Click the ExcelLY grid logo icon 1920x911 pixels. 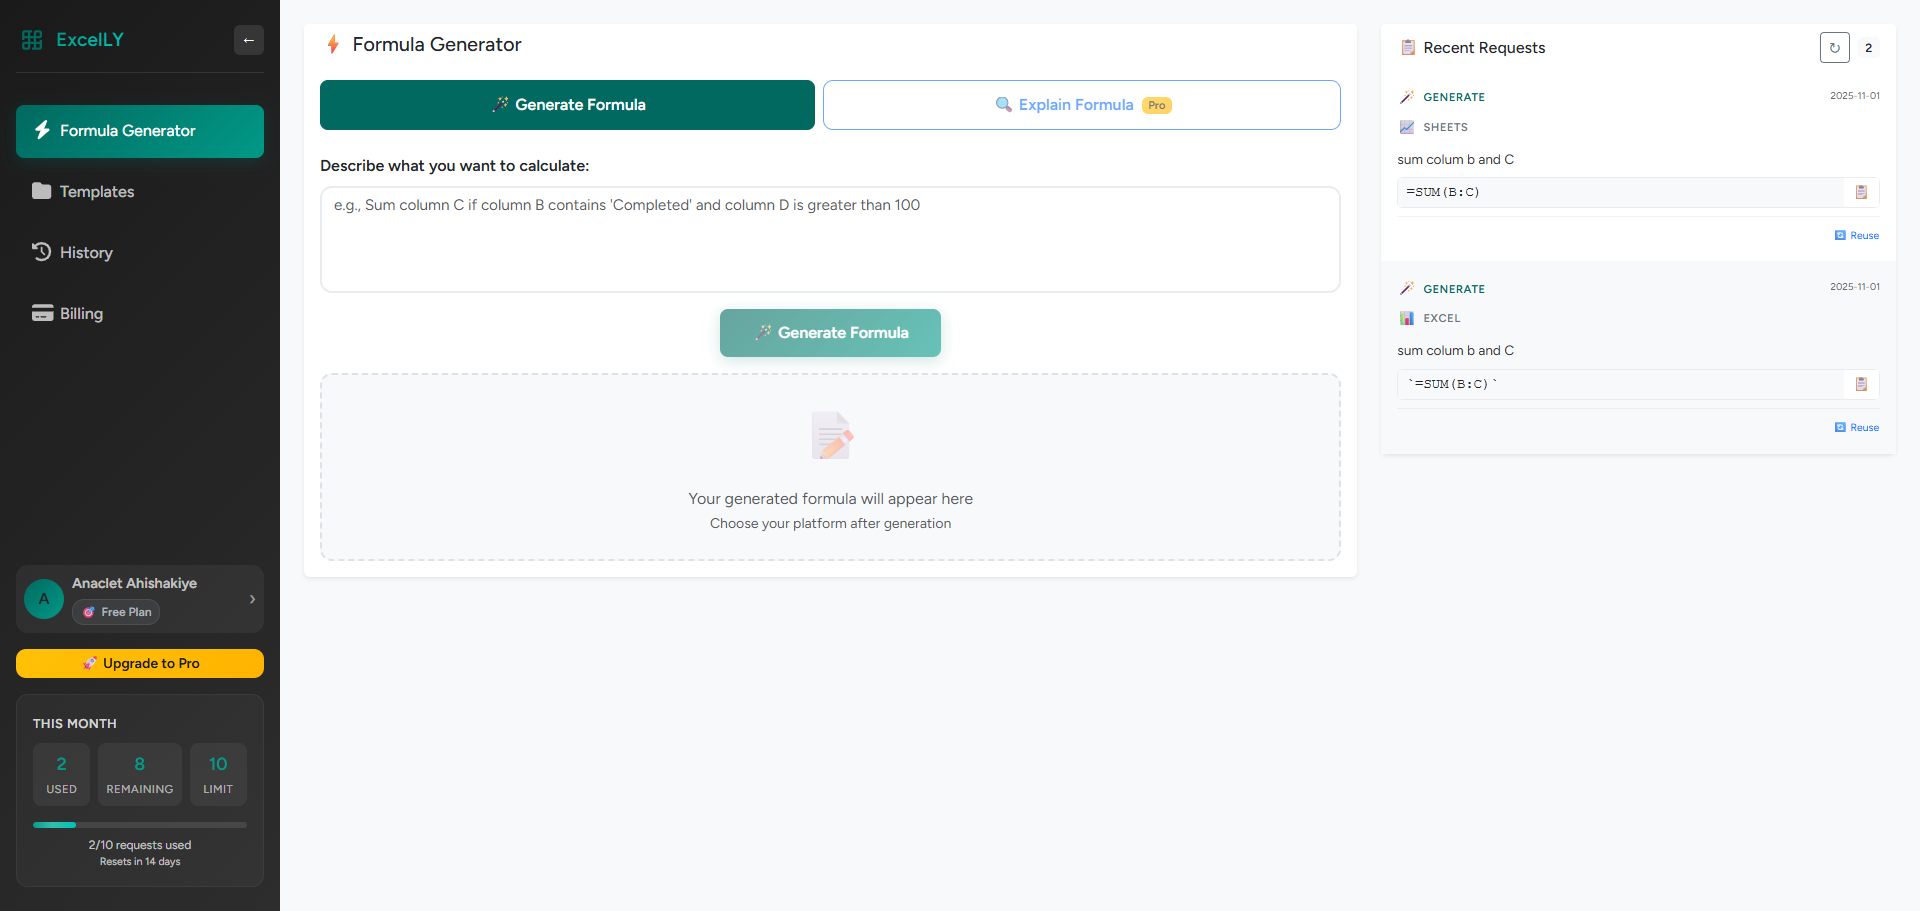tap(31, 39)
